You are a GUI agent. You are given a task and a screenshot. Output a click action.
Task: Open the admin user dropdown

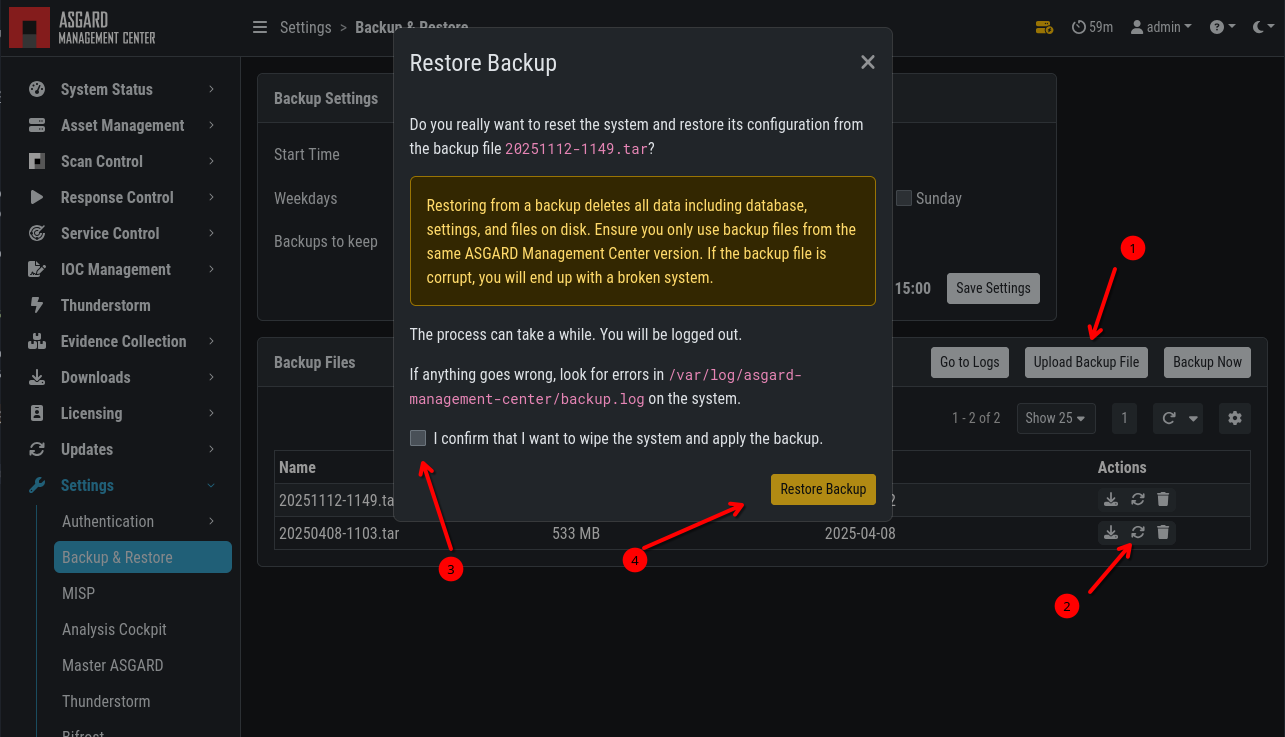1161,27
